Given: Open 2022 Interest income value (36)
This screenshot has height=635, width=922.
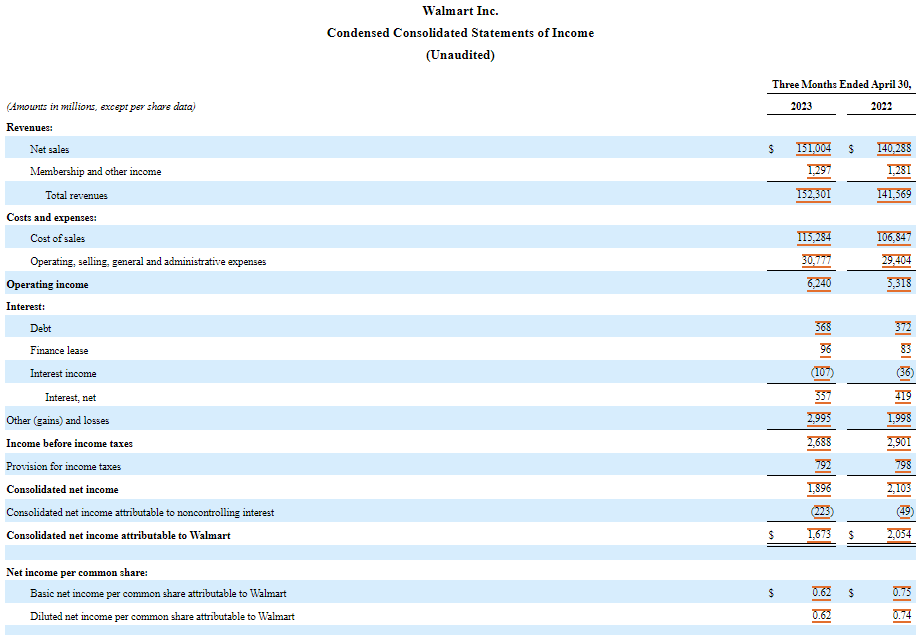Looking at the screenshot, I should (x=905, y=373).
